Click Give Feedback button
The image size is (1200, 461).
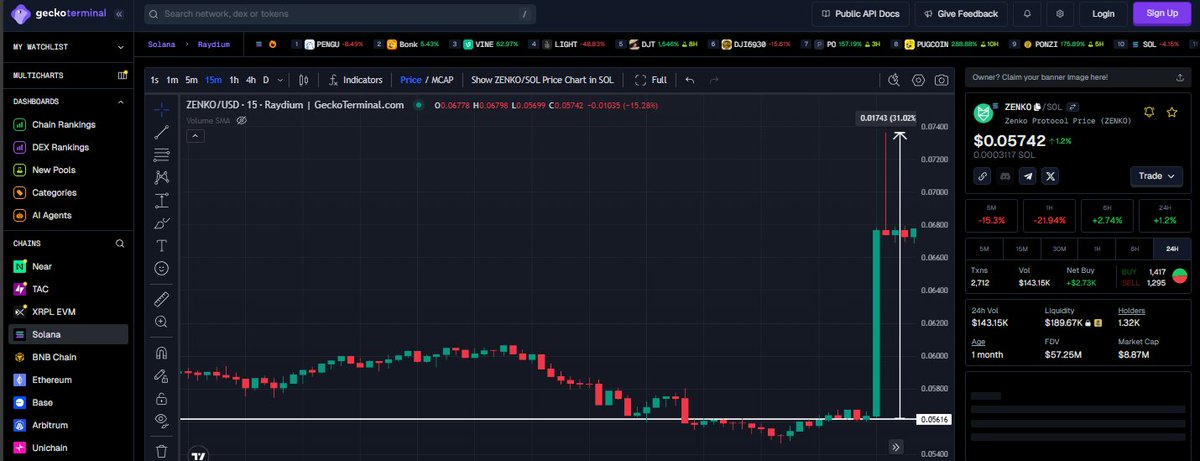pos(960,14)
